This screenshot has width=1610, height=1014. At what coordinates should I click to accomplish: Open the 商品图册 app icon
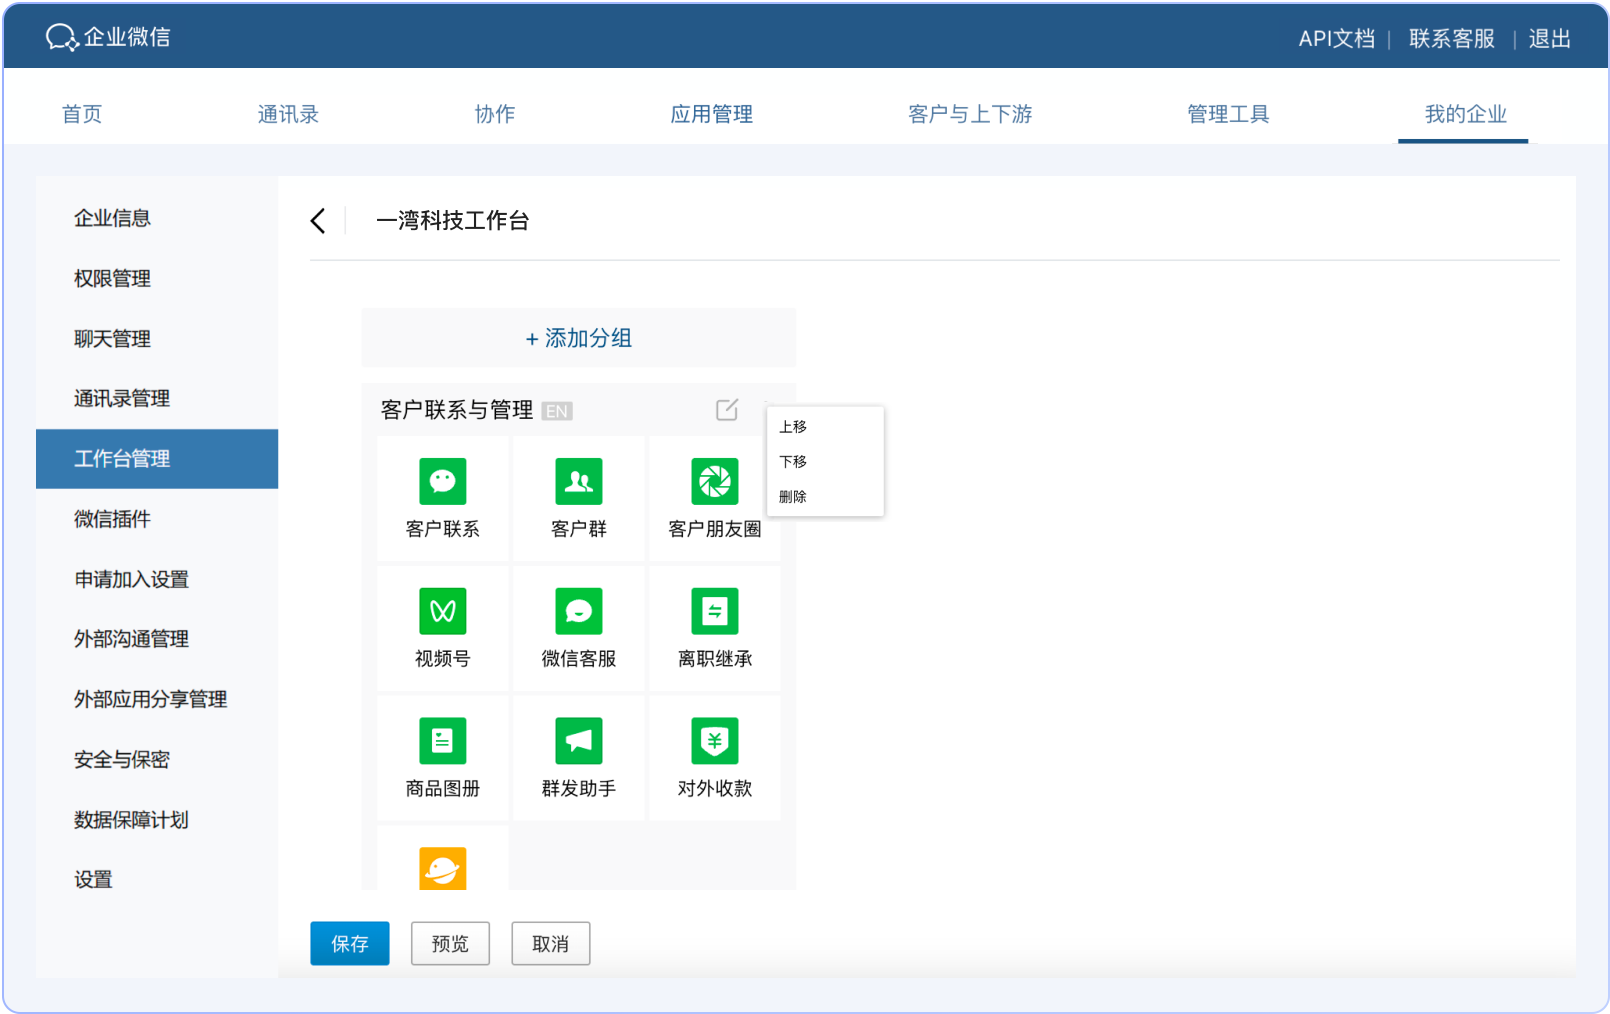point(443,741)
